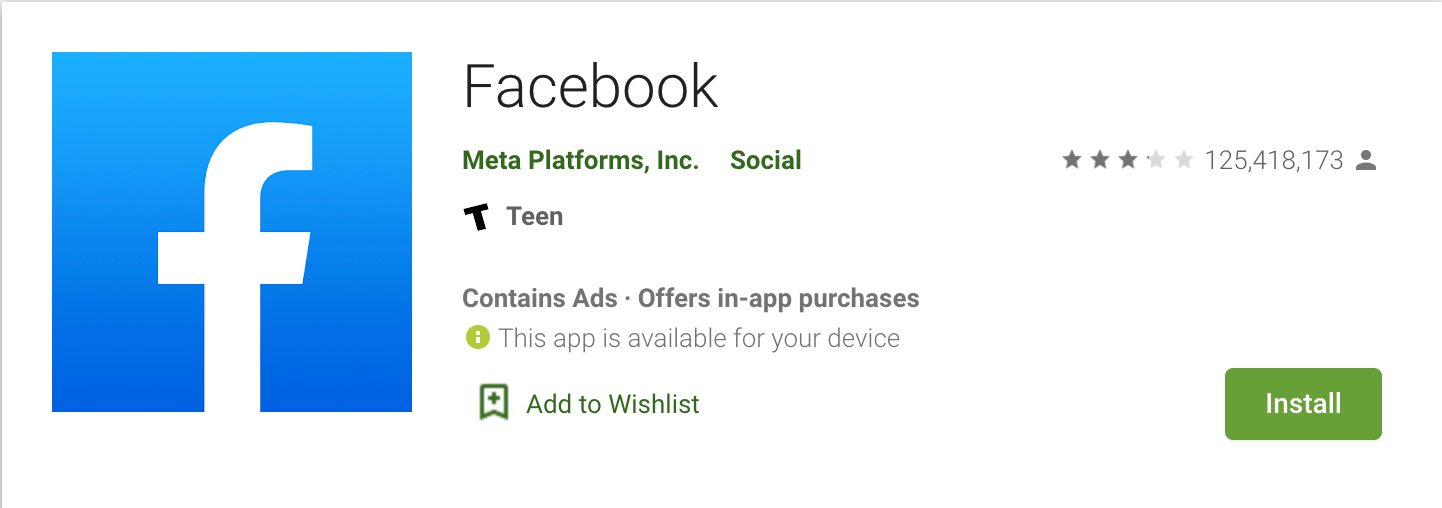1442x508 pixels.
Task: Select the Add to Wishlist text
Action: (x=613, y=404)
